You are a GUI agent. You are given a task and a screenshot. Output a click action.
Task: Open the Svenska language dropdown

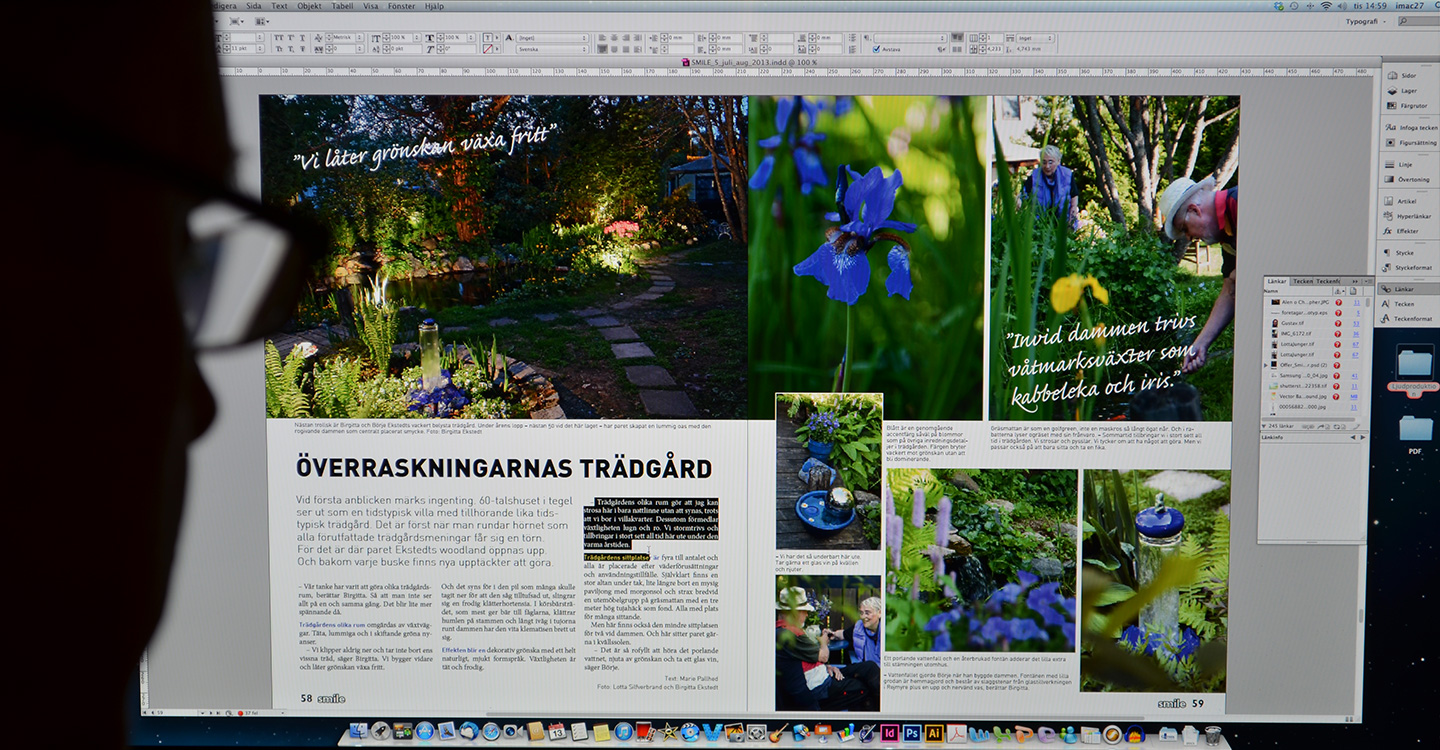[552, 49]
